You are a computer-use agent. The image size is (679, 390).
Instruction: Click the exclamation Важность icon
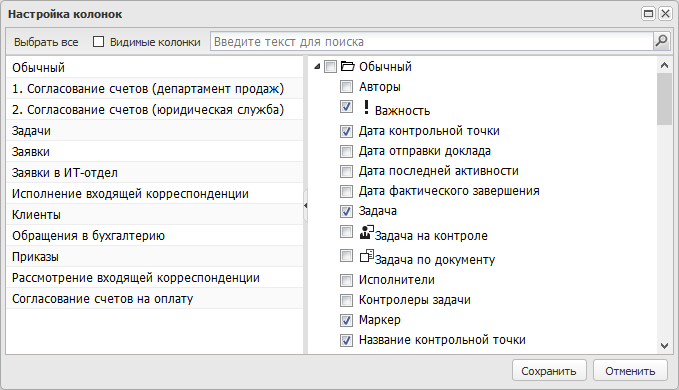pos(366,107)
